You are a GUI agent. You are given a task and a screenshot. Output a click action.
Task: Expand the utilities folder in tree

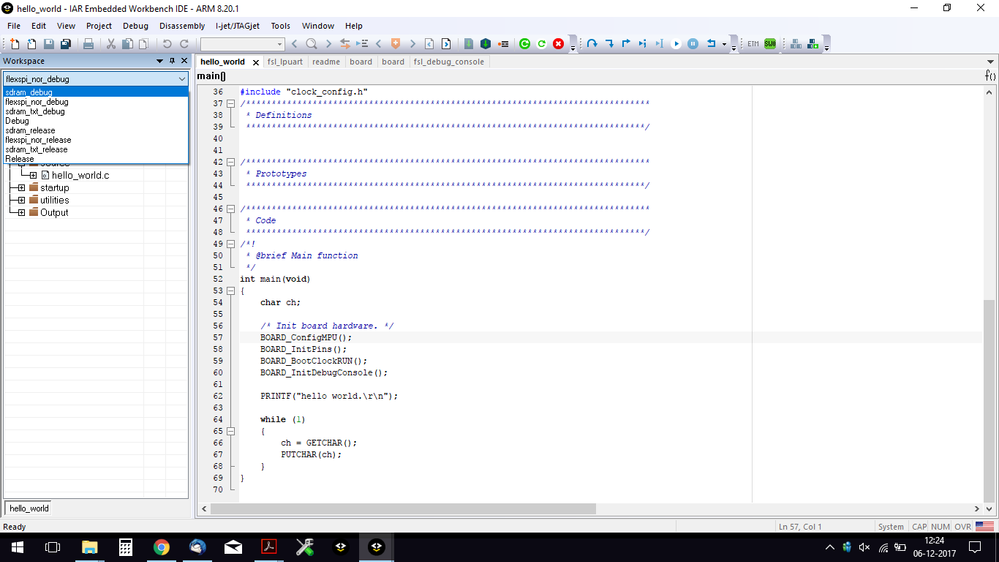coord(21,200)
